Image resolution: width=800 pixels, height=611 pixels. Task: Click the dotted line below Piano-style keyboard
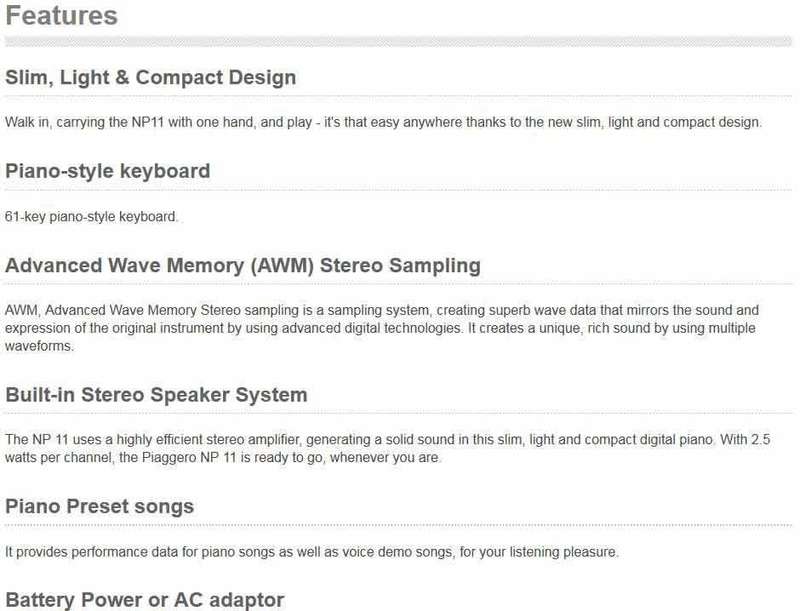coord(398,190)
